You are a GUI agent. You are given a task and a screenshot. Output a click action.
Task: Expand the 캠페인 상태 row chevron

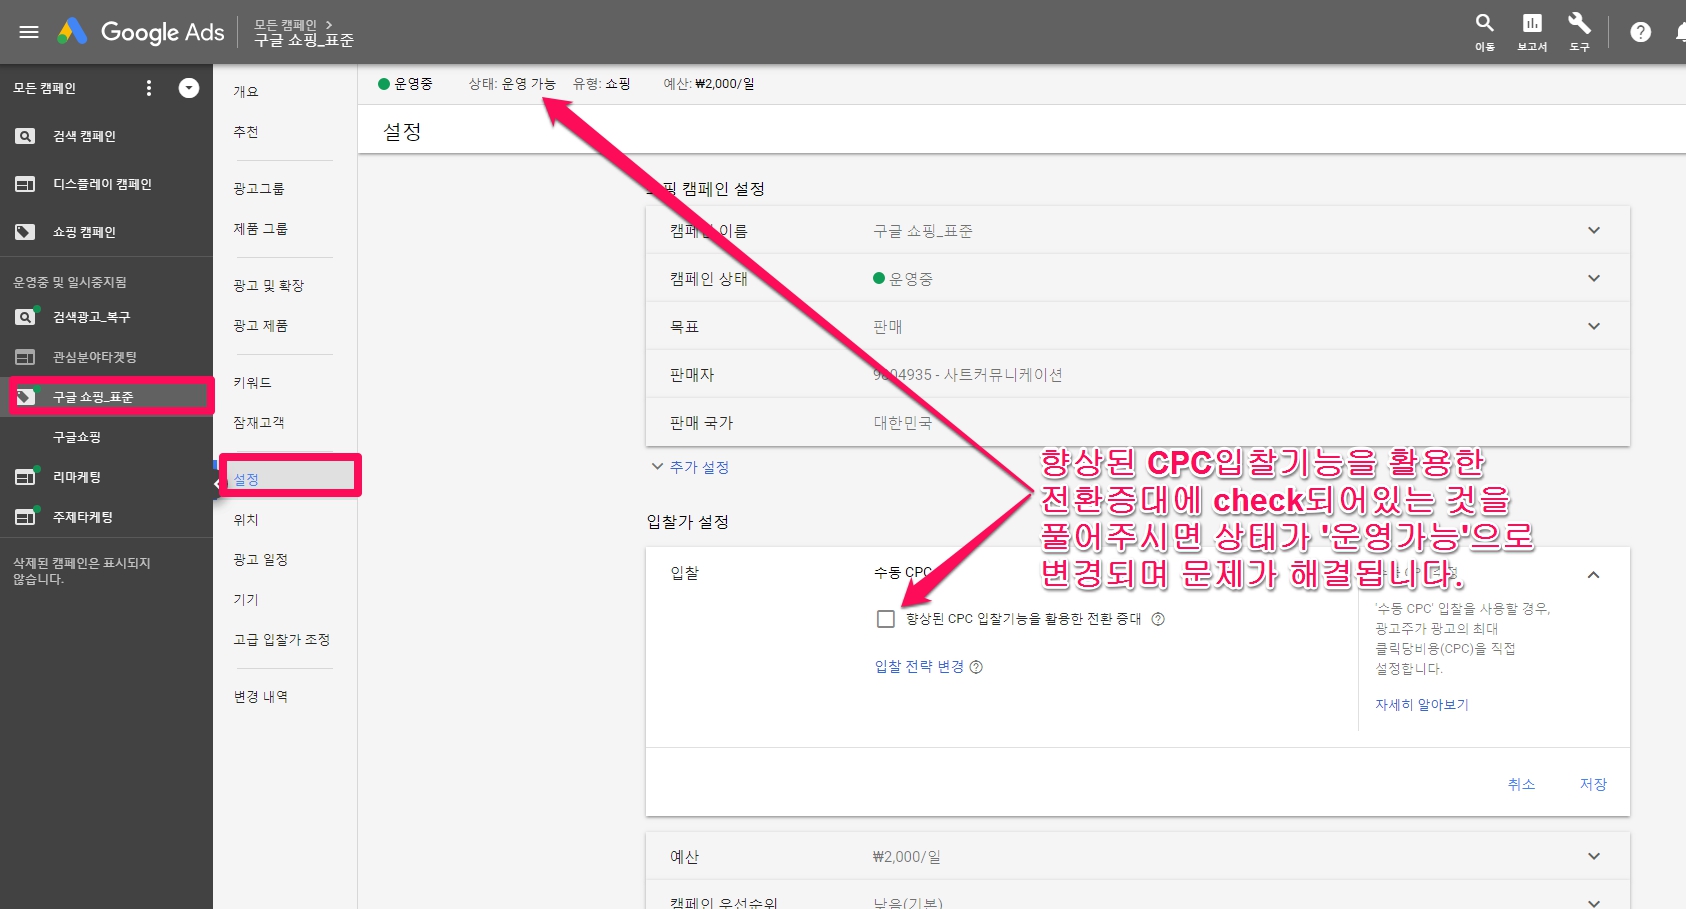pos(1593,279)
